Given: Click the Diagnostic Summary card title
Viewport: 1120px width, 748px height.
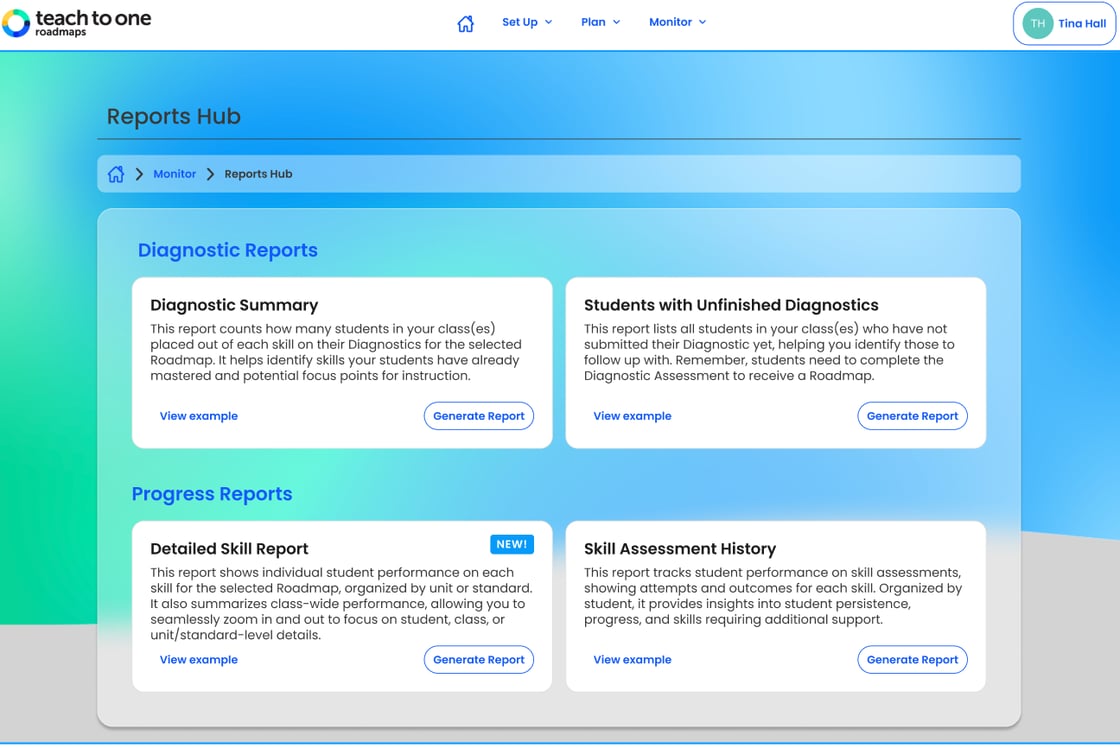Looking at the screenshot, I should pyautogui.click(x=234, y=305).
